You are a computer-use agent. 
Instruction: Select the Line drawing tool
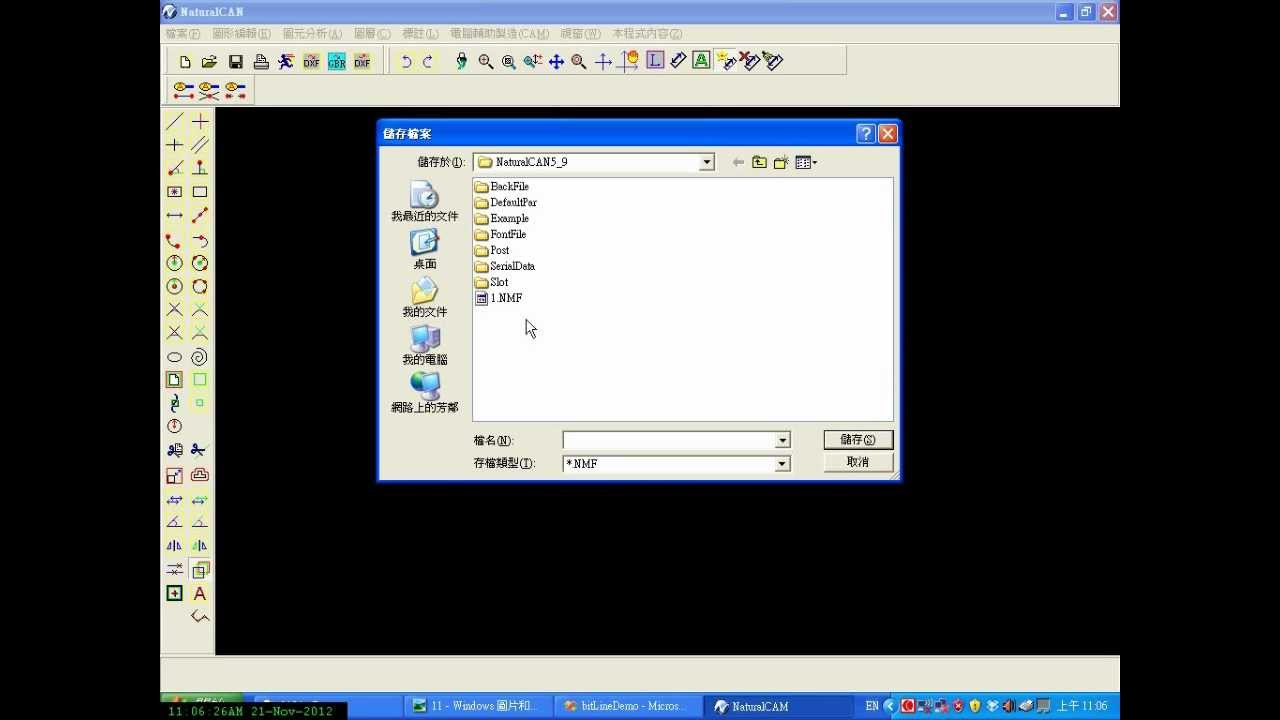coord(174,121)
